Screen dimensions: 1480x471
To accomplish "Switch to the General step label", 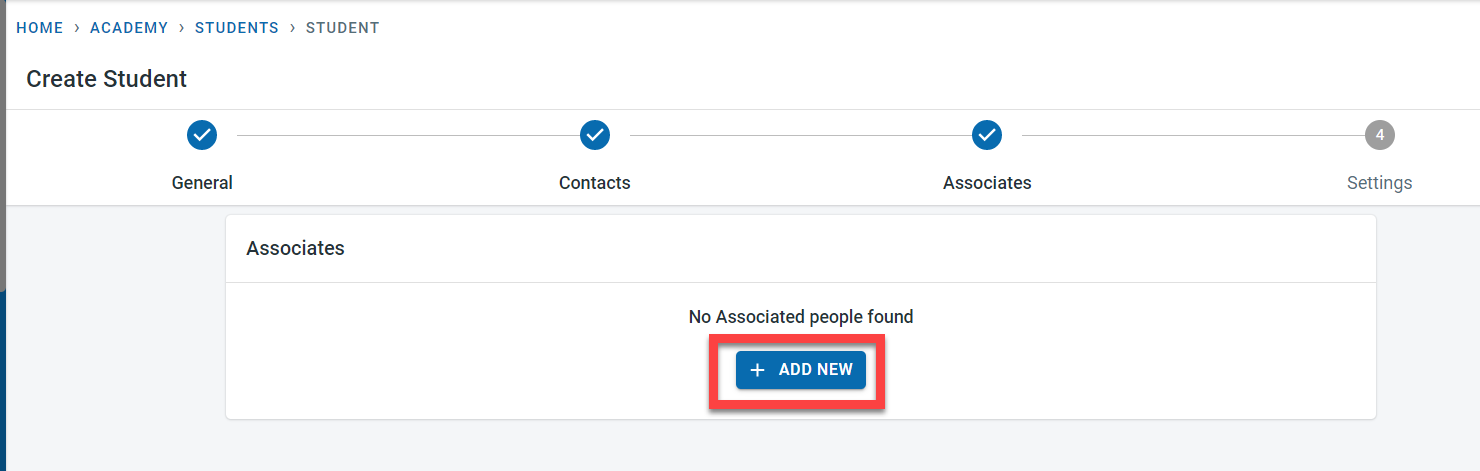I will coord(202,183).
